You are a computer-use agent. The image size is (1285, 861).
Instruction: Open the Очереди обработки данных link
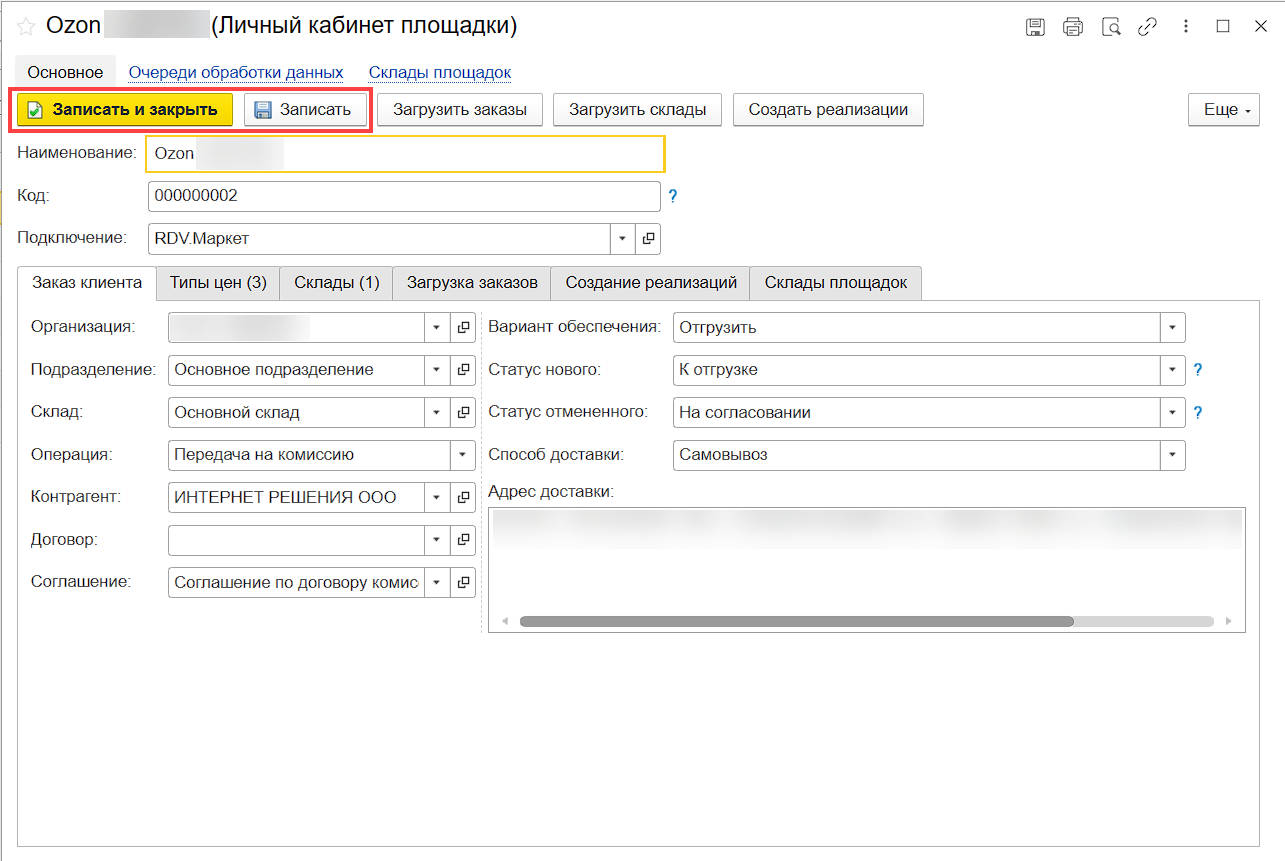[x=236, y=72]
